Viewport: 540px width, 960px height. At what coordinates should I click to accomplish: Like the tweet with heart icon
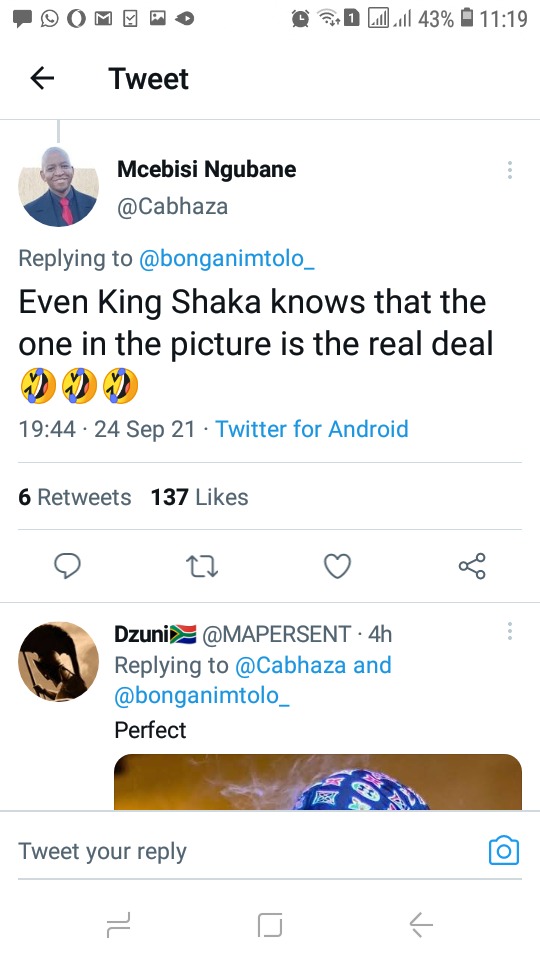click(x=337, y=566)
